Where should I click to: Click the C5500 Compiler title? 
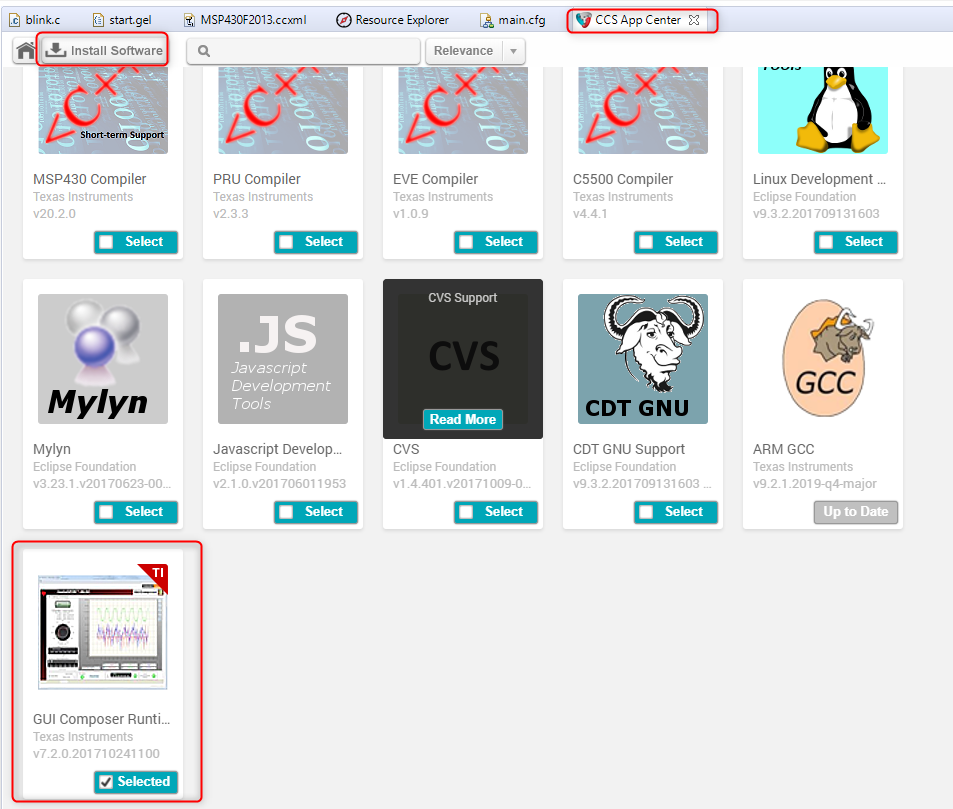coord(623,179)
